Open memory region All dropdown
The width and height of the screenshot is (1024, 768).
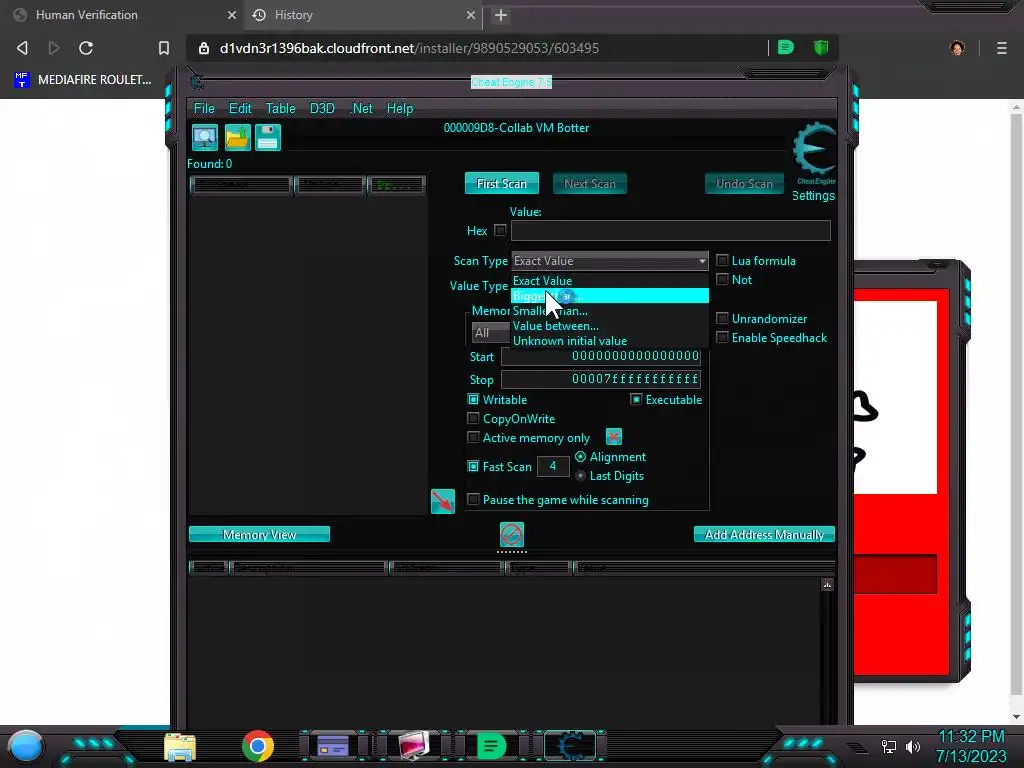(x=490, y=332)
